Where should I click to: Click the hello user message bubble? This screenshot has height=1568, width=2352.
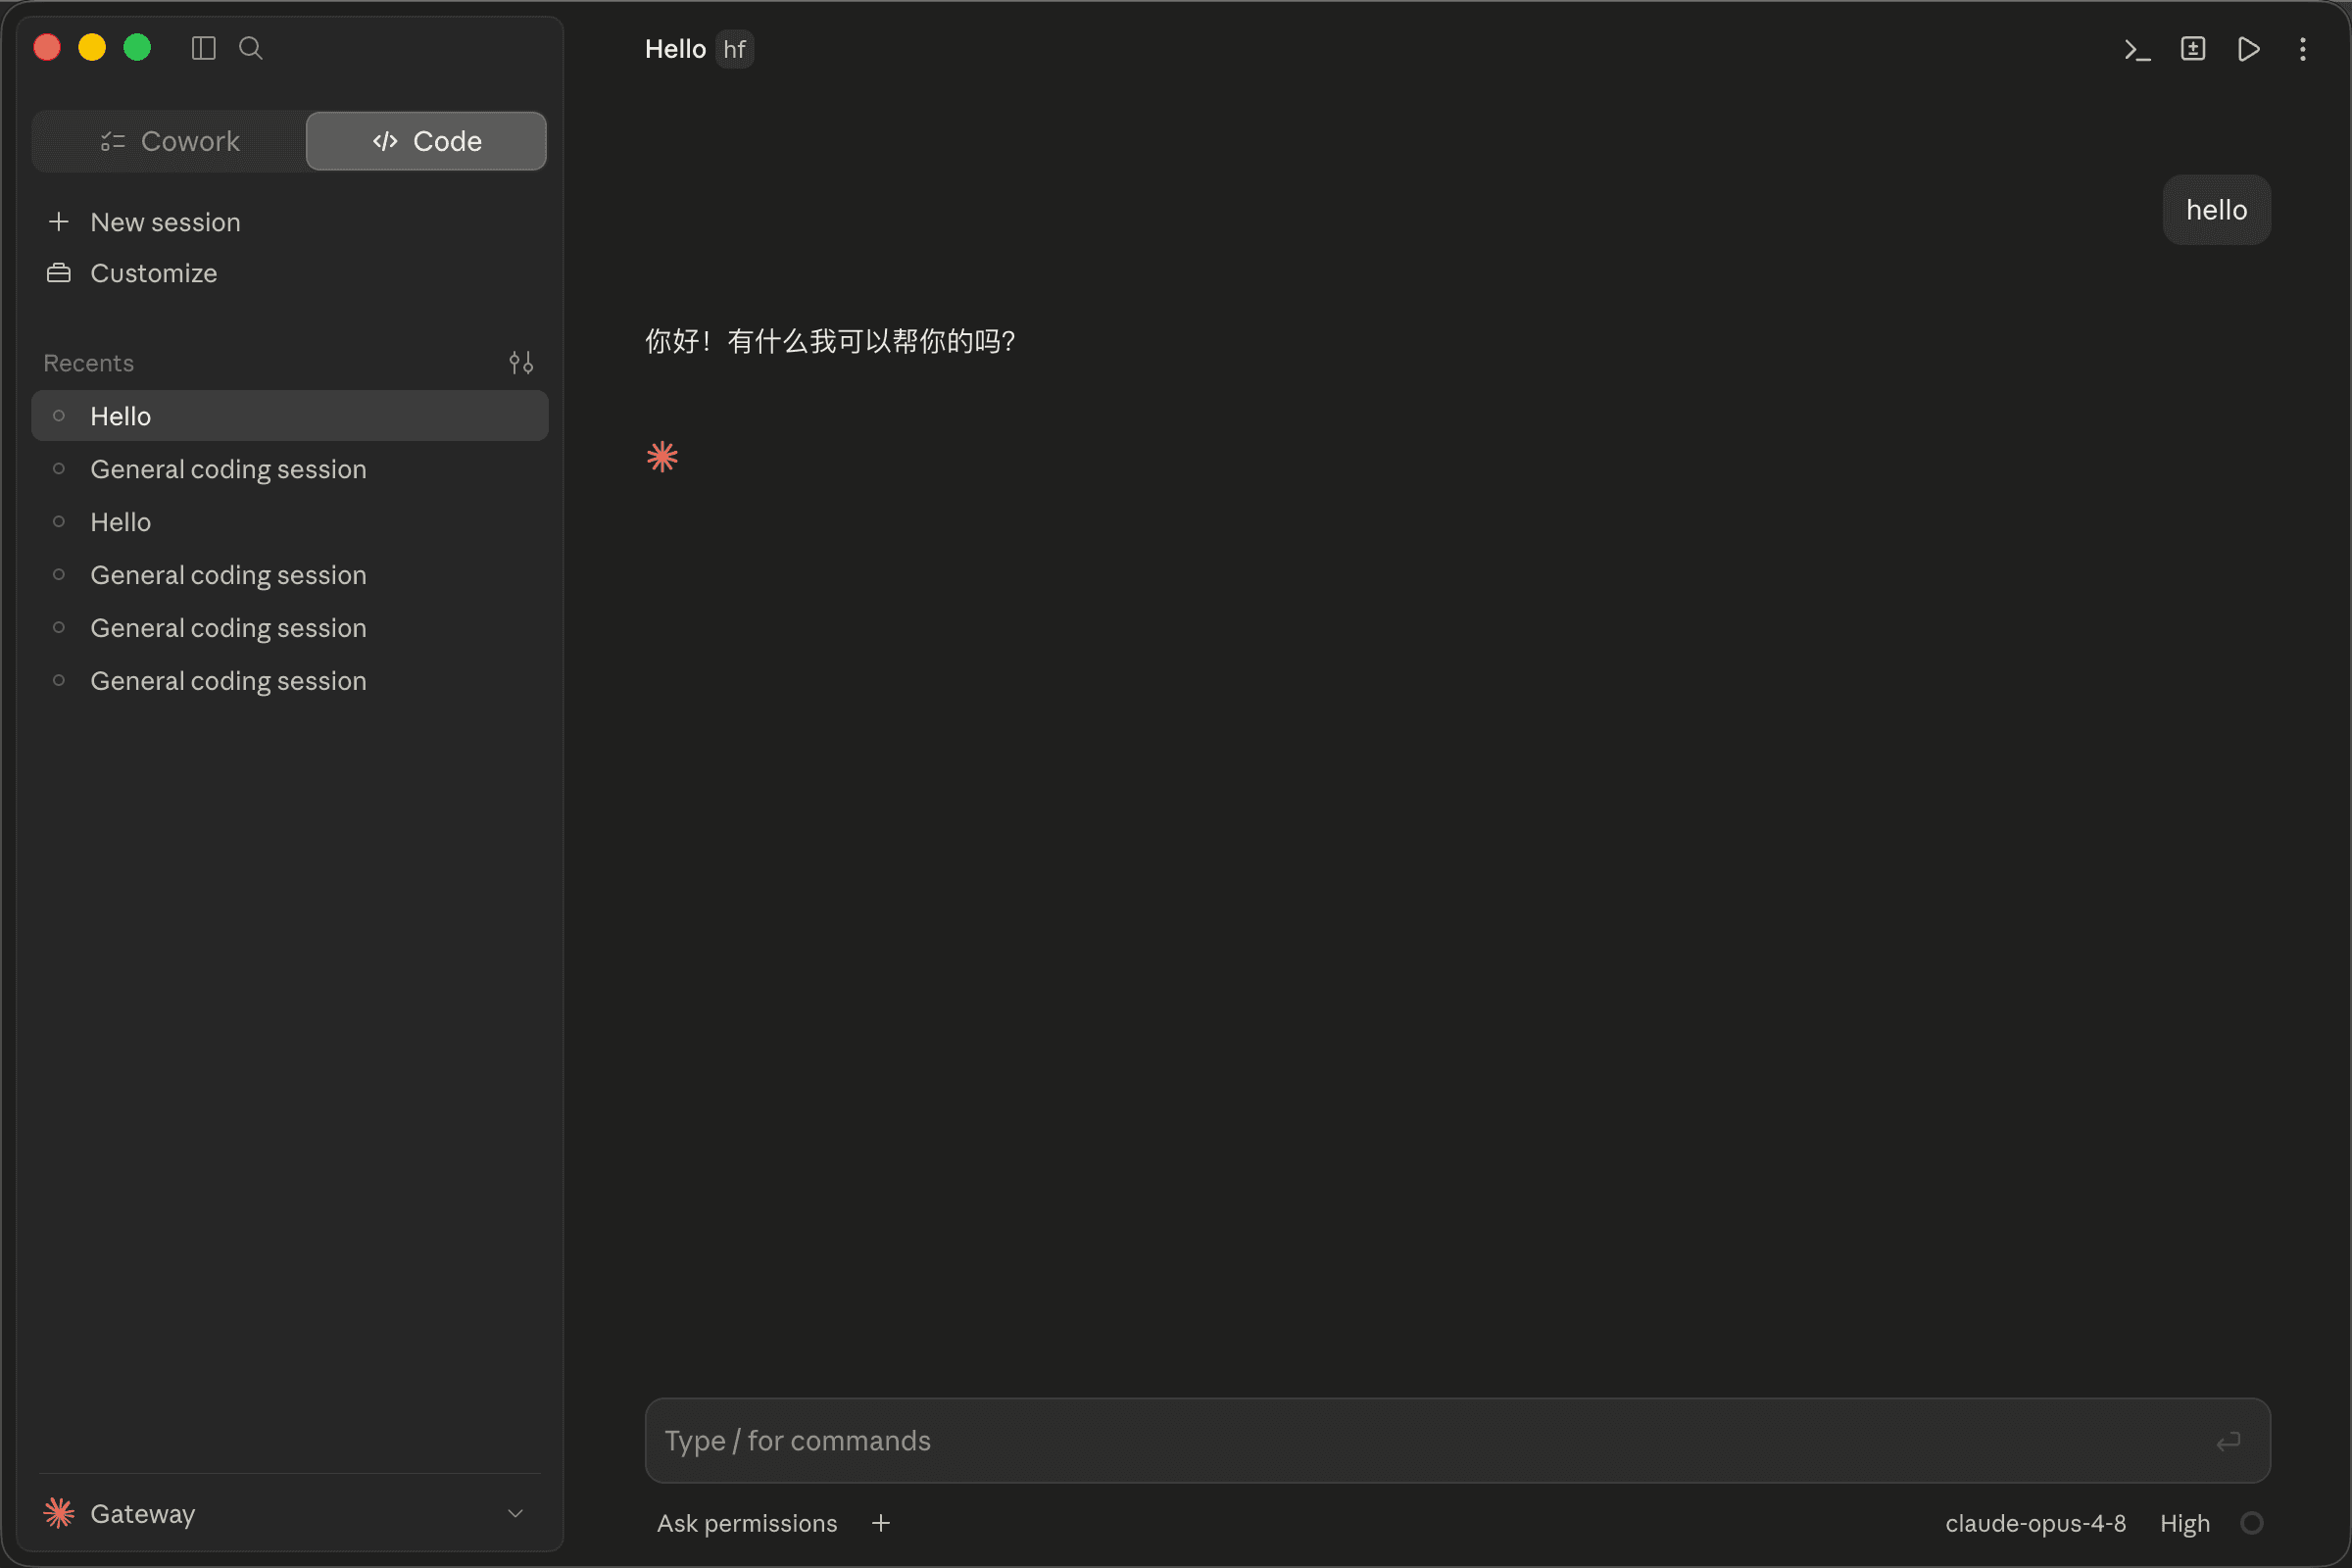(x=2216, y=210)
